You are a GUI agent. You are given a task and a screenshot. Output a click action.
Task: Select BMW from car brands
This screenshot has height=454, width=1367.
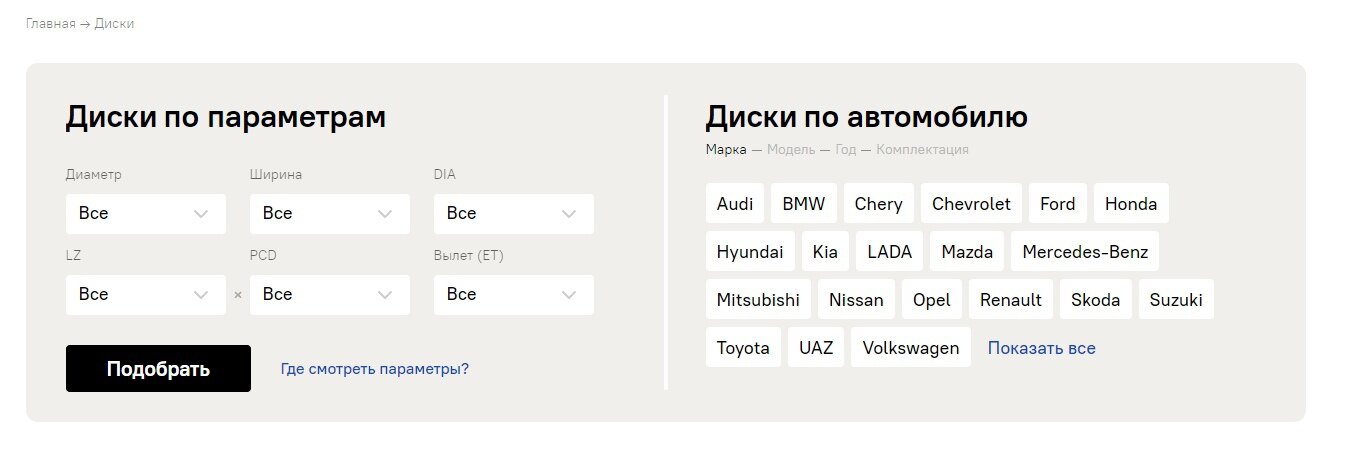[x=804, y=204]
